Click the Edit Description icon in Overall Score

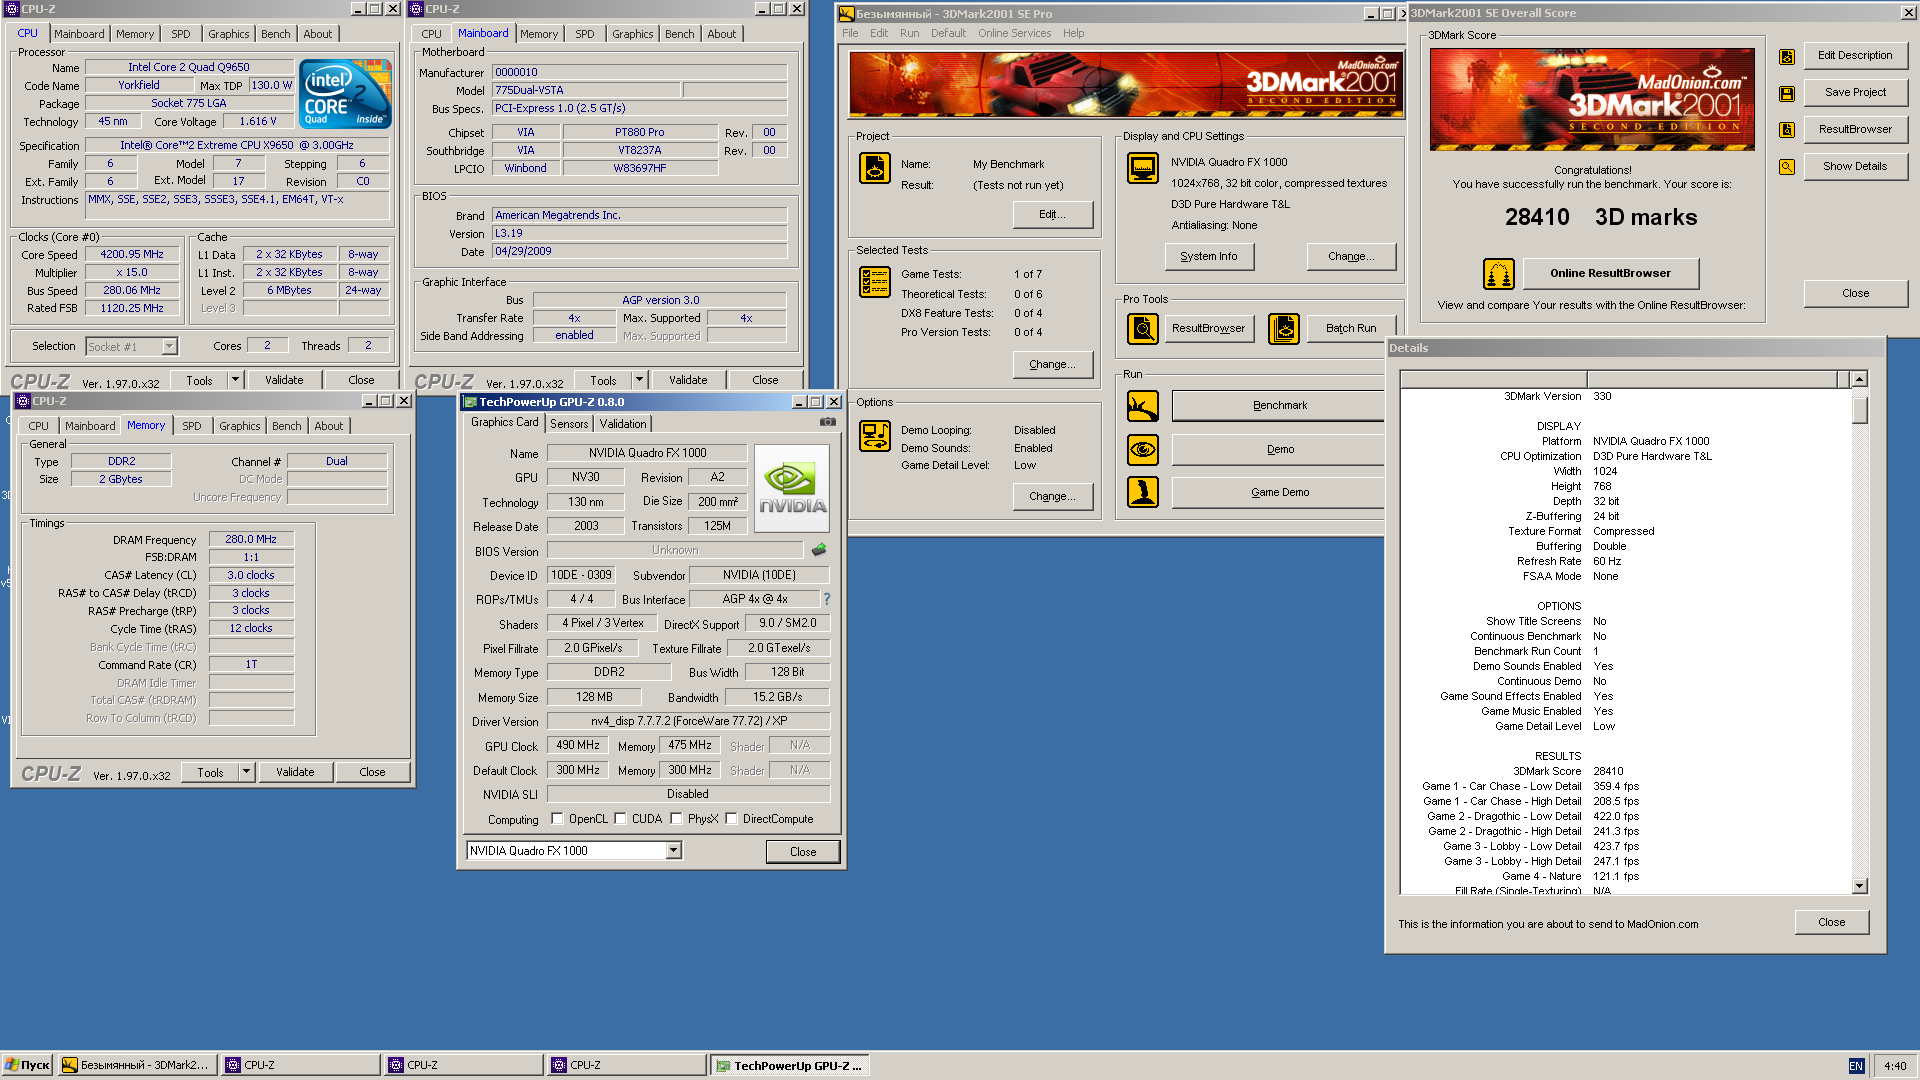point(1787,57)
